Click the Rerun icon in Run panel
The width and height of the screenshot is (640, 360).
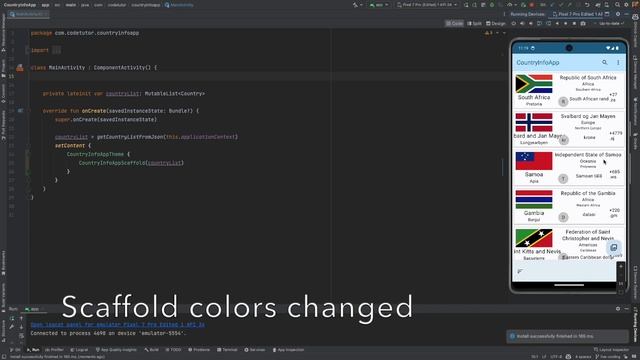(x=12, y=318)
